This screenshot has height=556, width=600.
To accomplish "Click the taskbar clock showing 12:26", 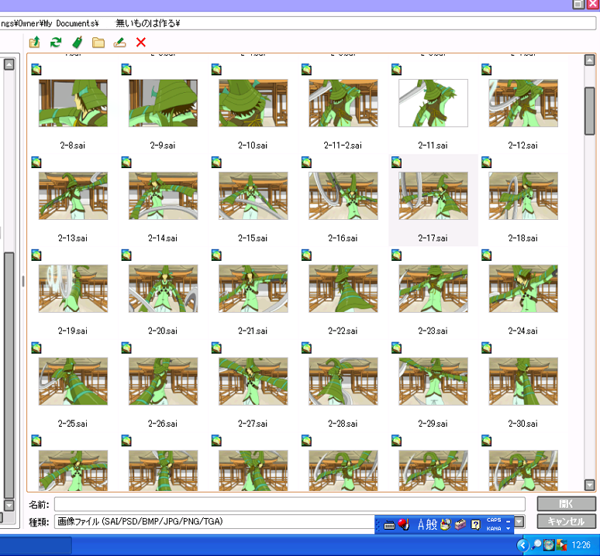I will point(581,545).
